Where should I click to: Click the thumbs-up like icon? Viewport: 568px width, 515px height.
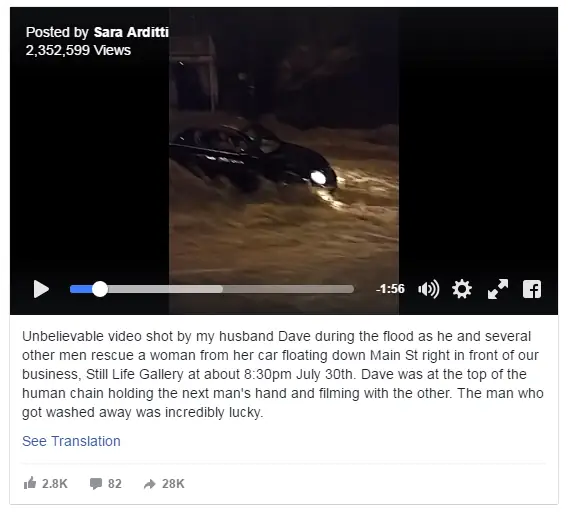(x=30, y=483)
